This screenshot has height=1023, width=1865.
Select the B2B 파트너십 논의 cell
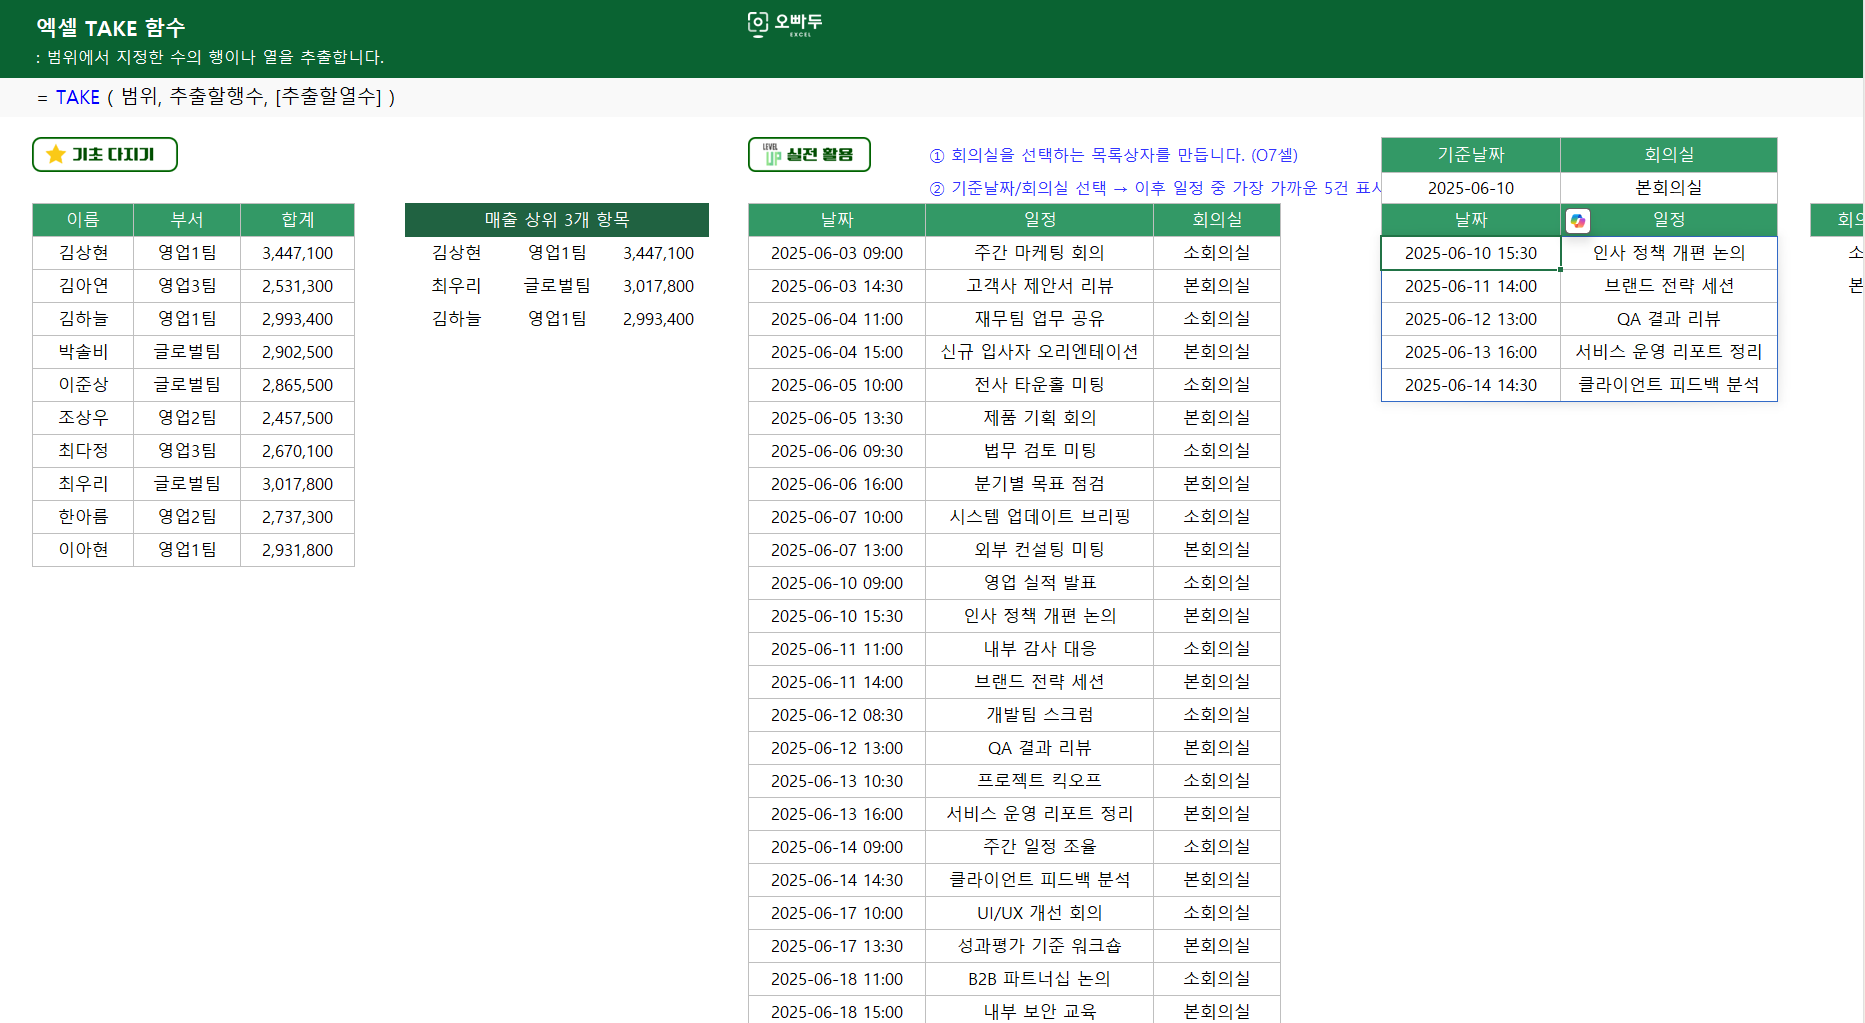[1039, 979]
